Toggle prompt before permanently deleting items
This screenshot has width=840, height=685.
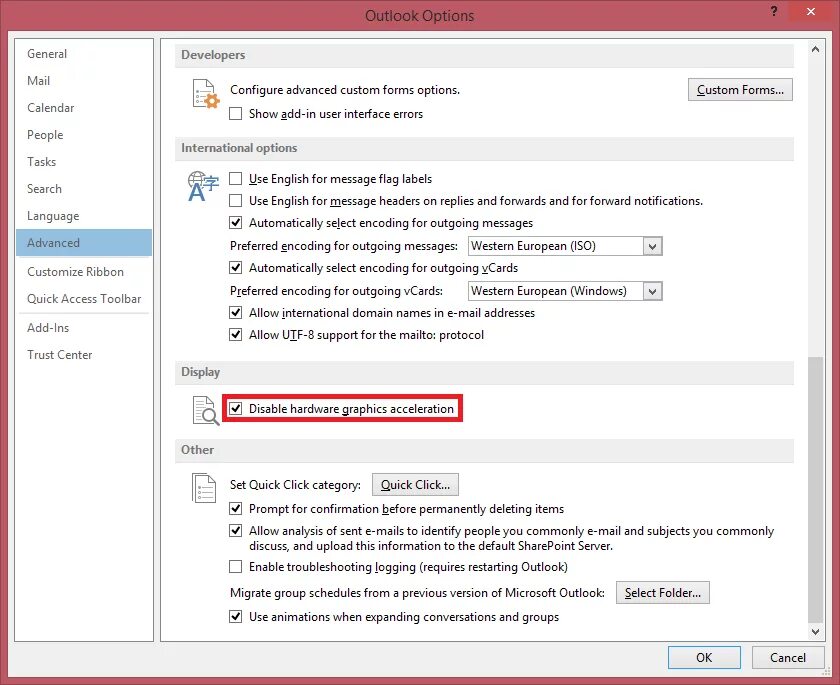coord(235,508)
